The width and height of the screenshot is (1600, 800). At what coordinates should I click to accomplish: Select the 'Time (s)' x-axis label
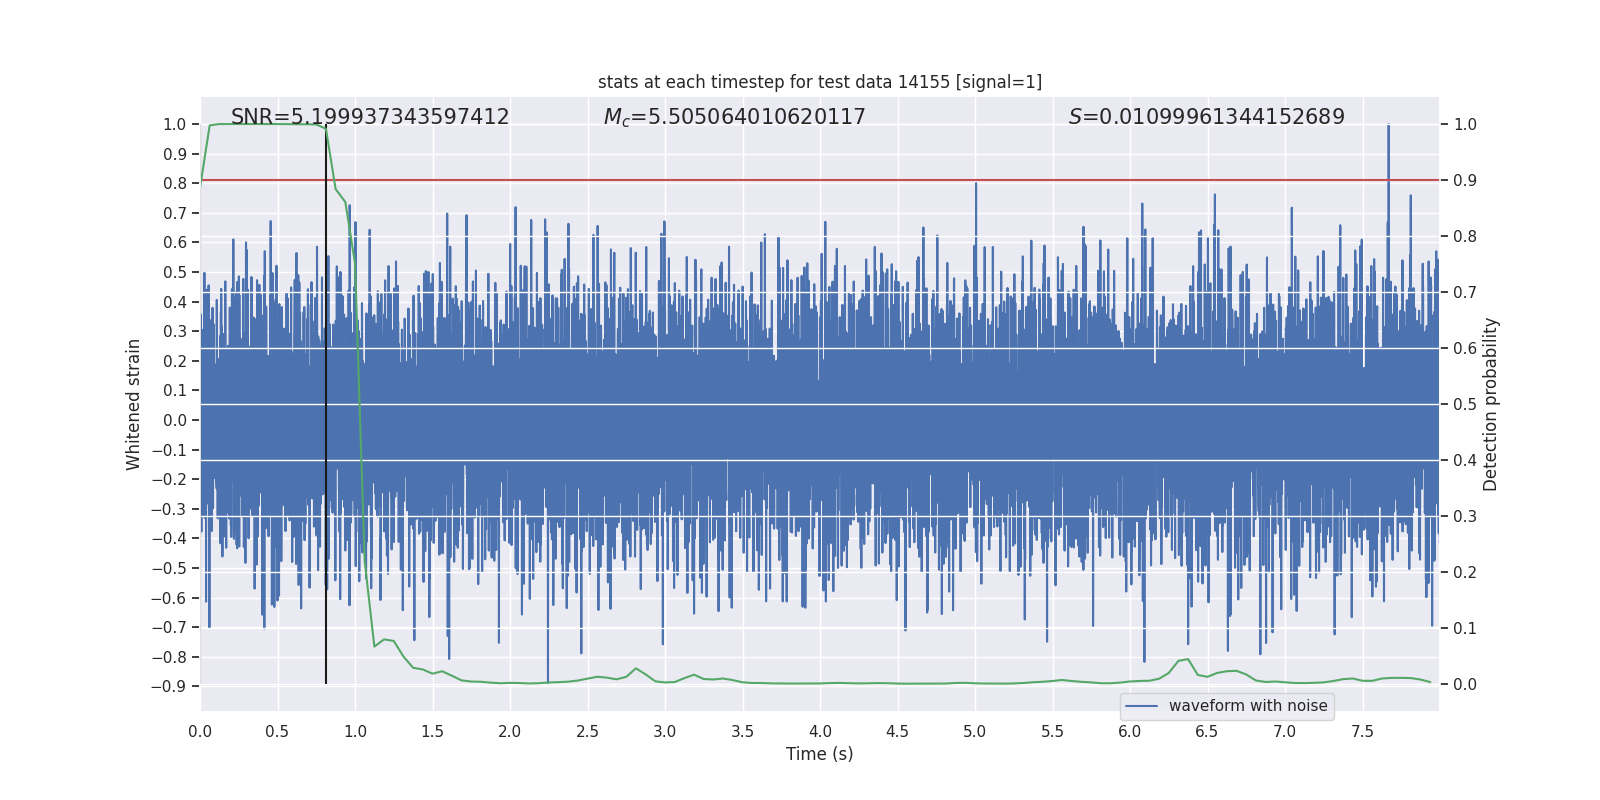[x=819, y=754]
